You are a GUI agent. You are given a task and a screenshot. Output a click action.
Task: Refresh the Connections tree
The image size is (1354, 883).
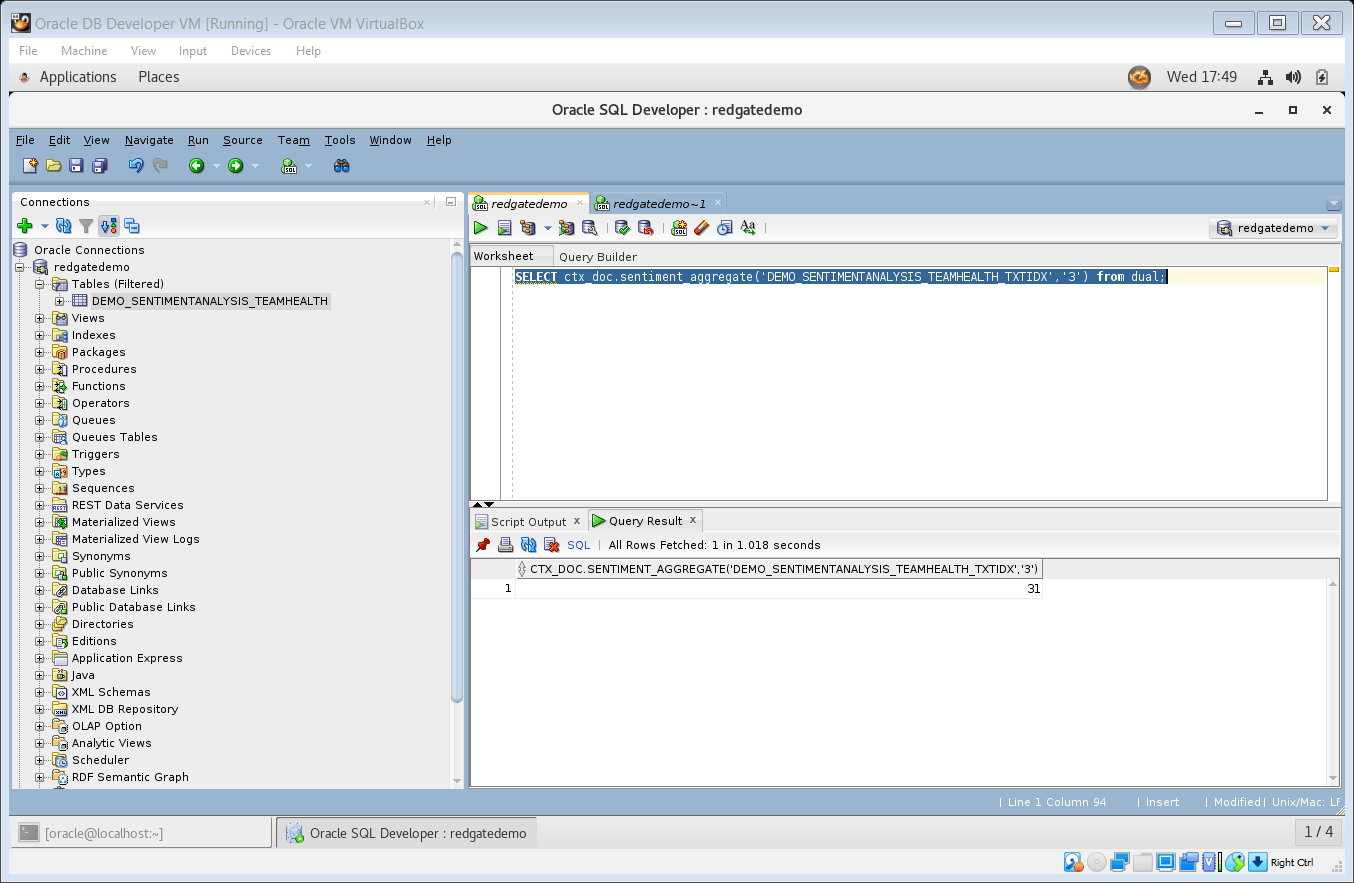pos(64,227)
